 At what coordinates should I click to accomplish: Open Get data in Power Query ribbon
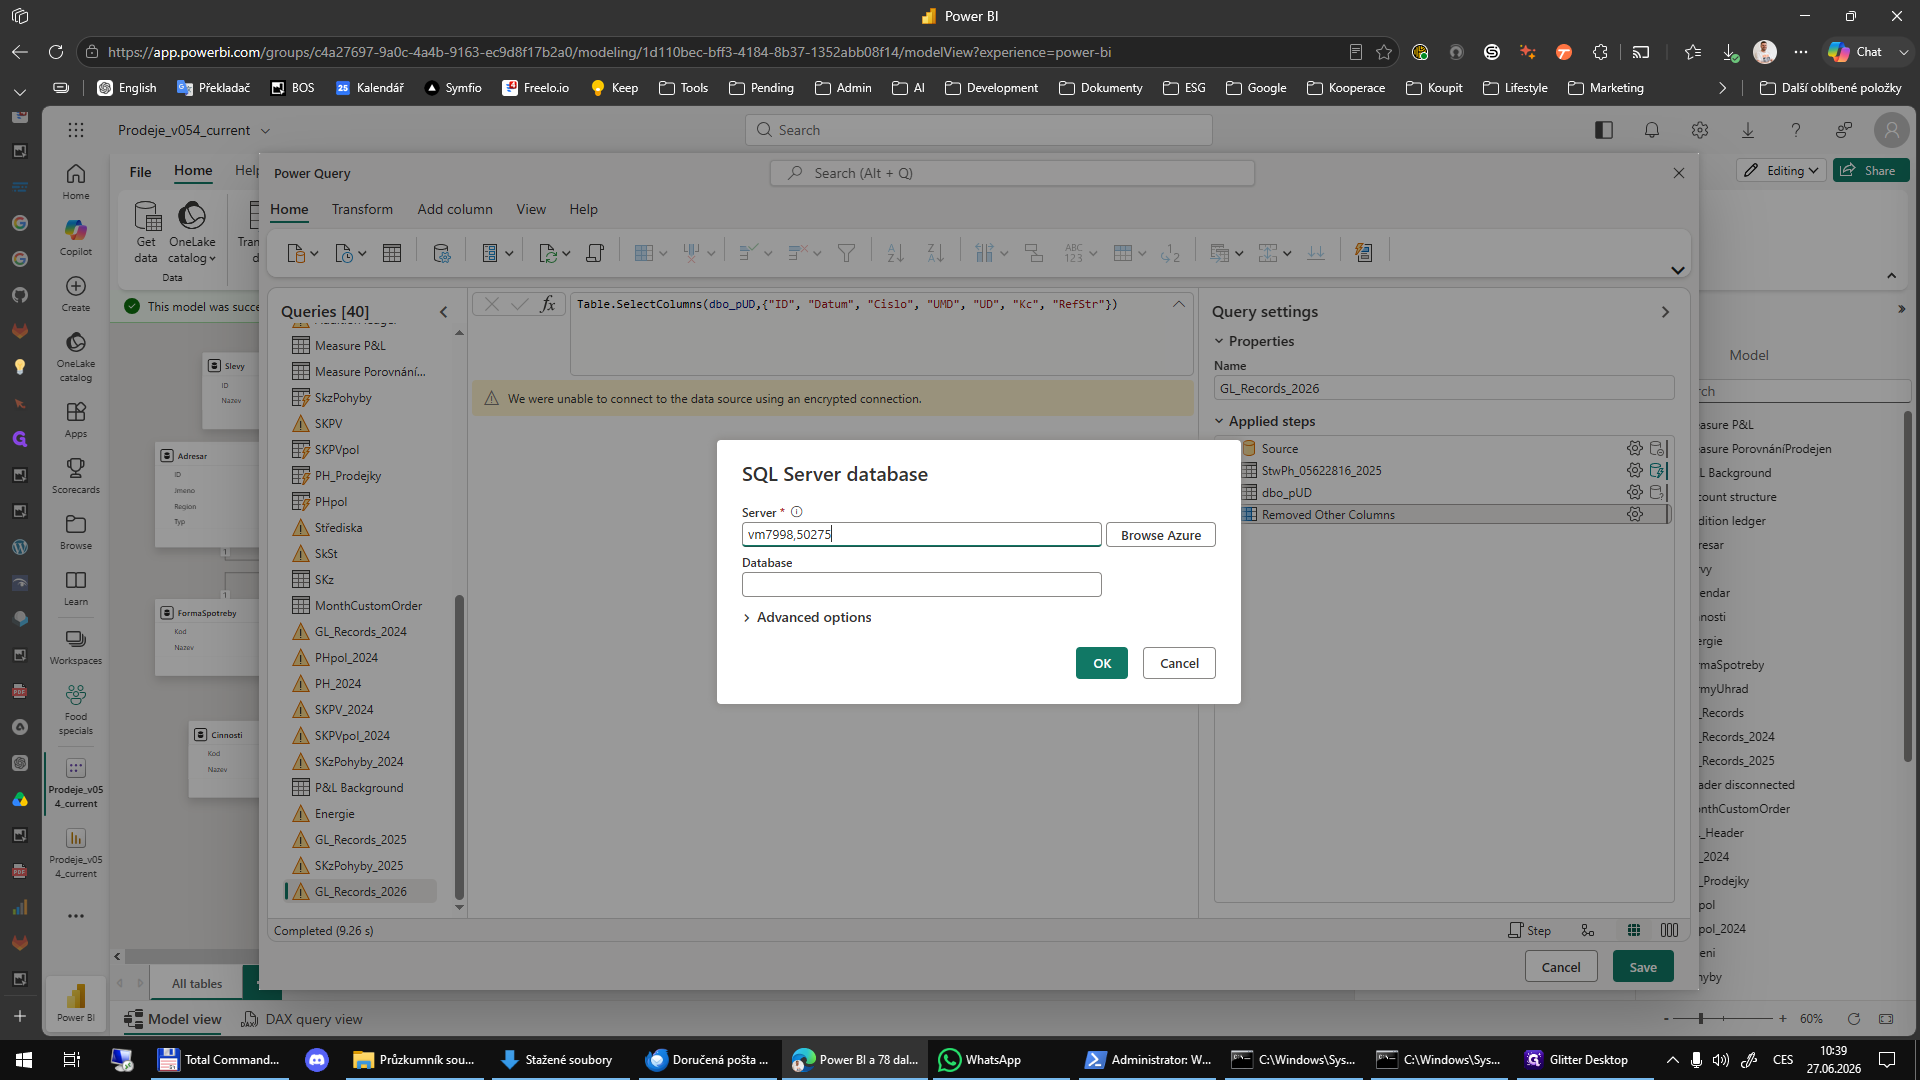coord(302,253)
